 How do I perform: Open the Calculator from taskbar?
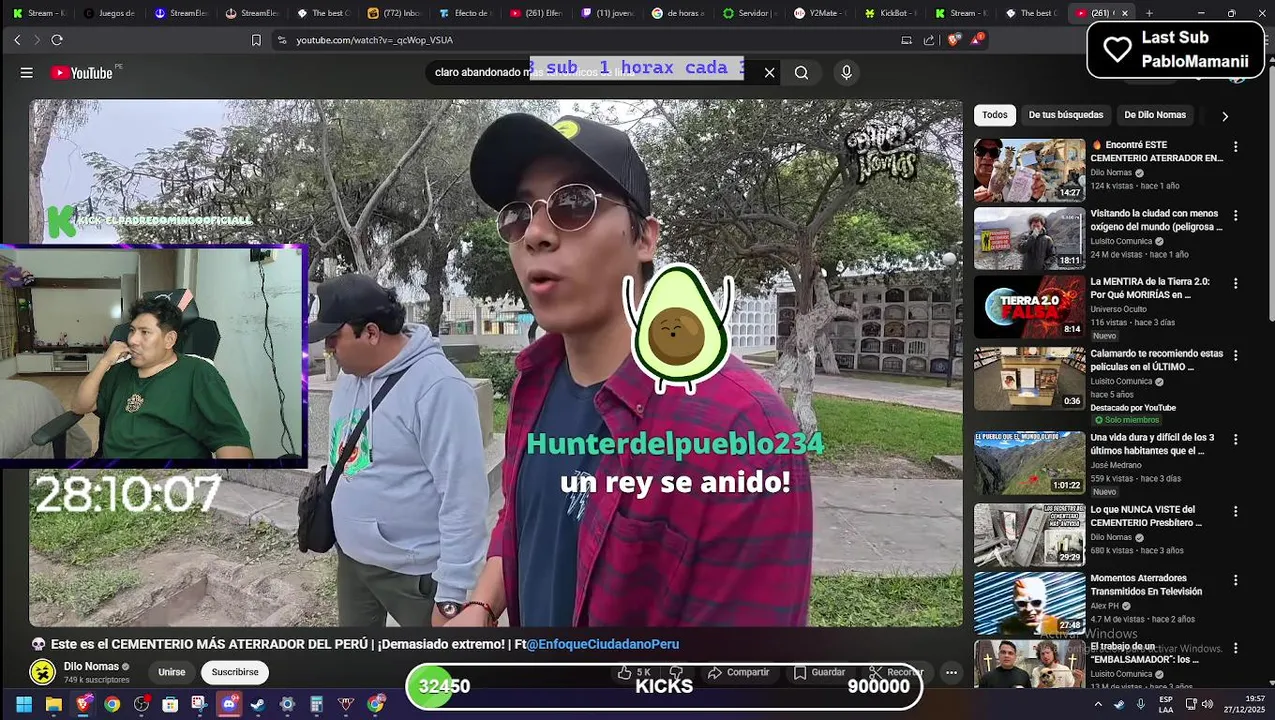point(316,705)
